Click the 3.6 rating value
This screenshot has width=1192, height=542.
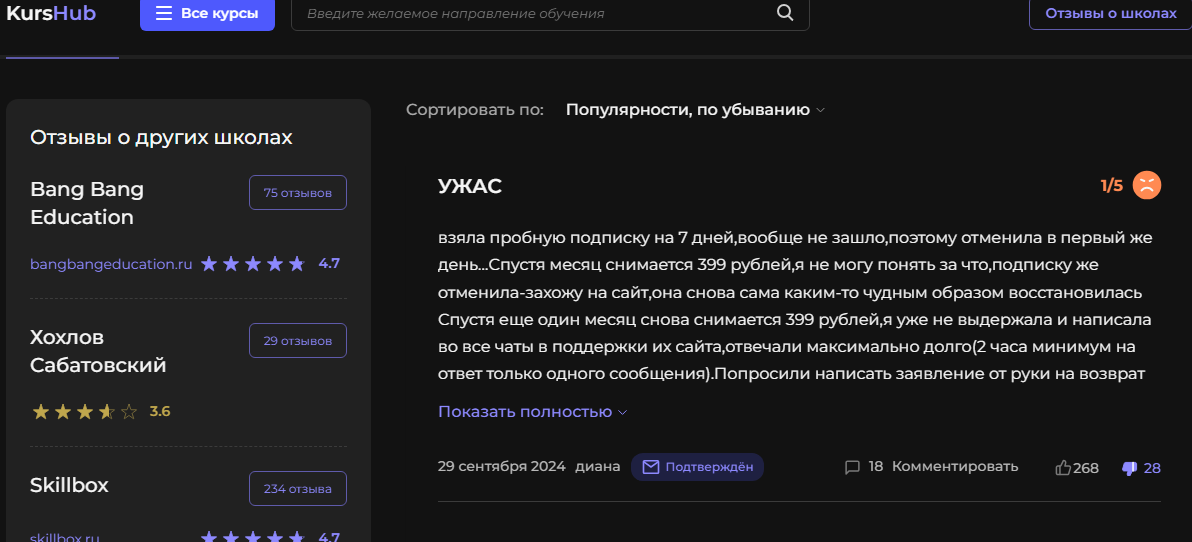160,412
